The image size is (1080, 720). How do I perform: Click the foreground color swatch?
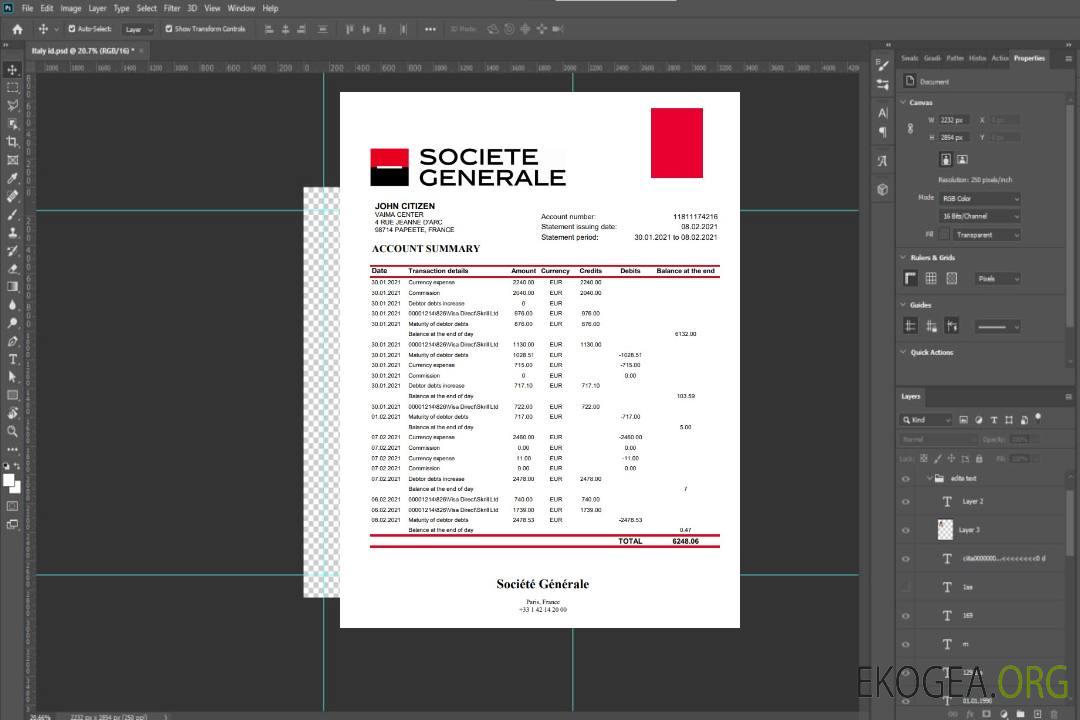tap(8, 480)
